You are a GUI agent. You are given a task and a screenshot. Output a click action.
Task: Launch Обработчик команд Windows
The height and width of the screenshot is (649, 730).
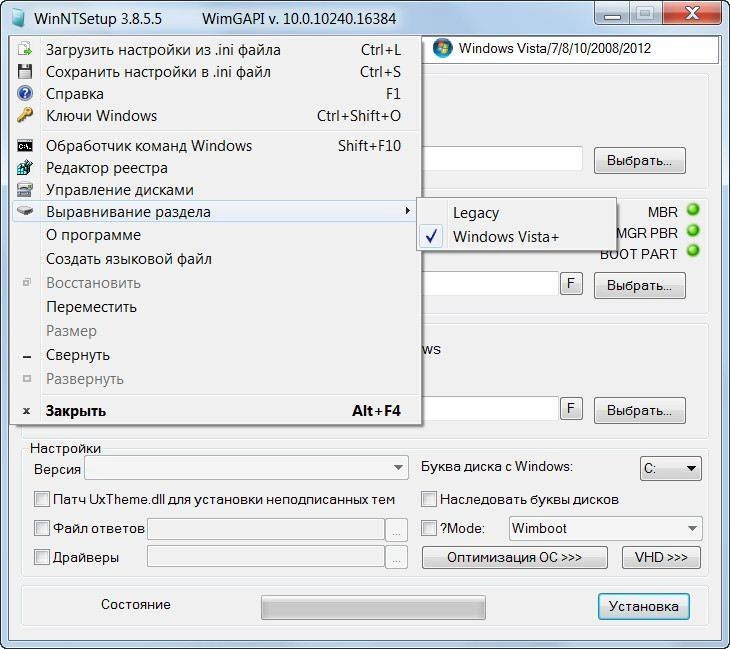coord(216,146)
